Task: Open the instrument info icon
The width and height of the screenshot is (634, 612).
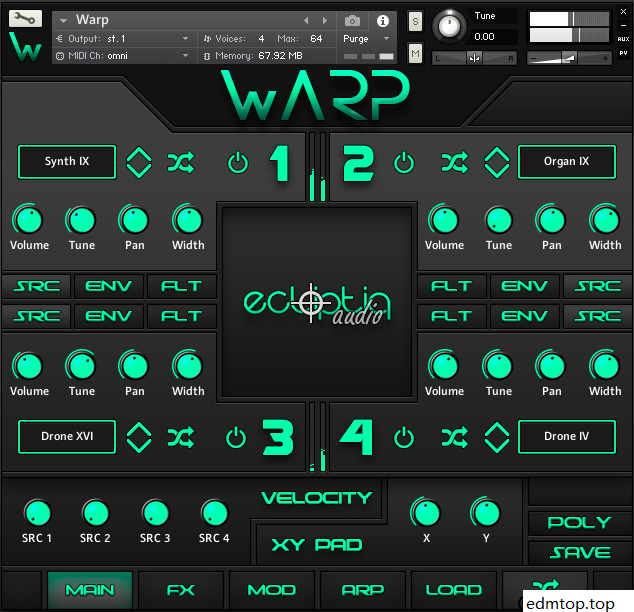Action: coord(382,20)
